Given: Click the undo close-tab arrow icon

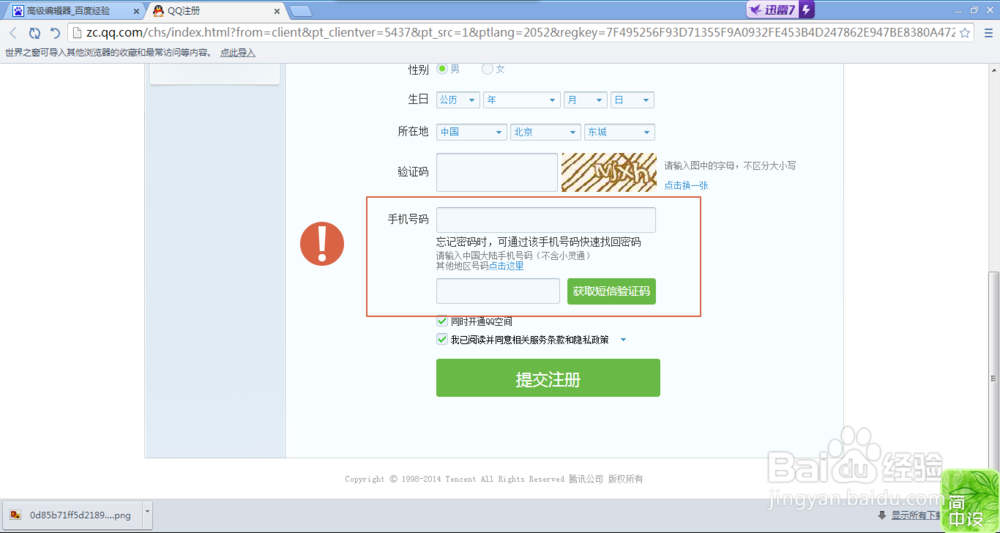Looking at the screenshot, I should pyautogui.click(x=55, y=33).
